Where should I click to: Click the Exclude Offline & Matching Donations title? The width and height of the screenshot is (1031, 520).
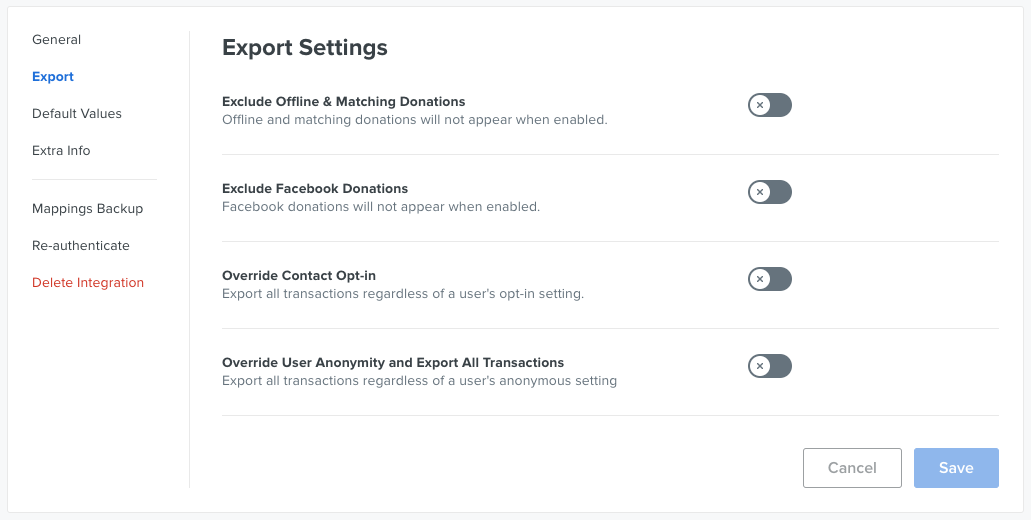[x=343, y=102]
